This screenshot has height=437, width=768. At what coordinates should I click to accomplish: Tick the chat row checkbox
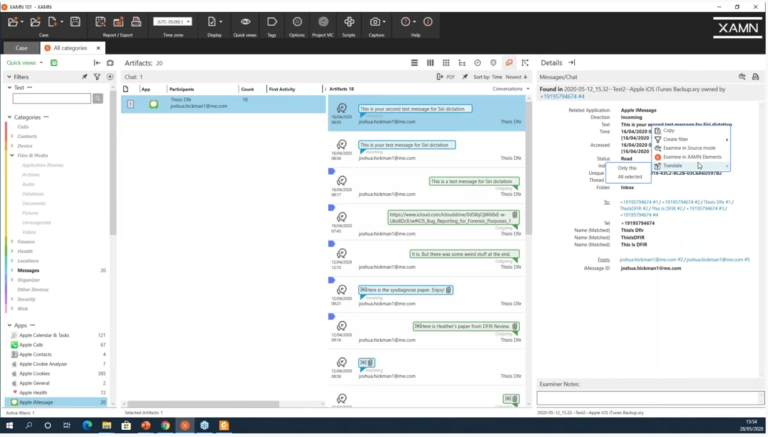[130, 104]
